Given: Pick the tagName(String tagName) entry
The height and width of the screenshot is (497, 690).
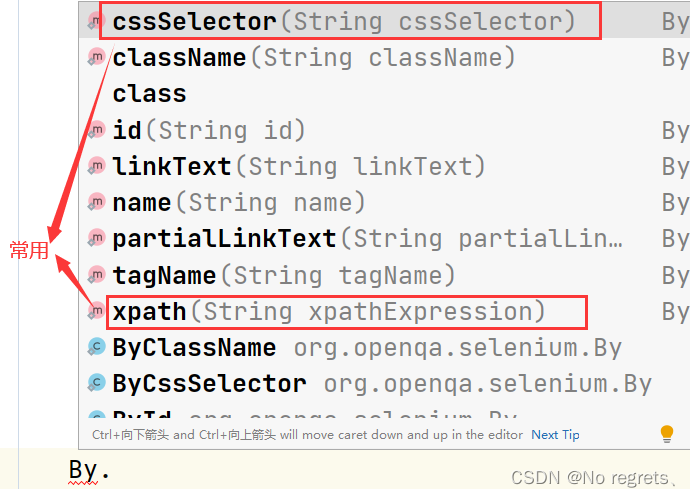Looking at the screenshot, I should (x=384, y=275).
